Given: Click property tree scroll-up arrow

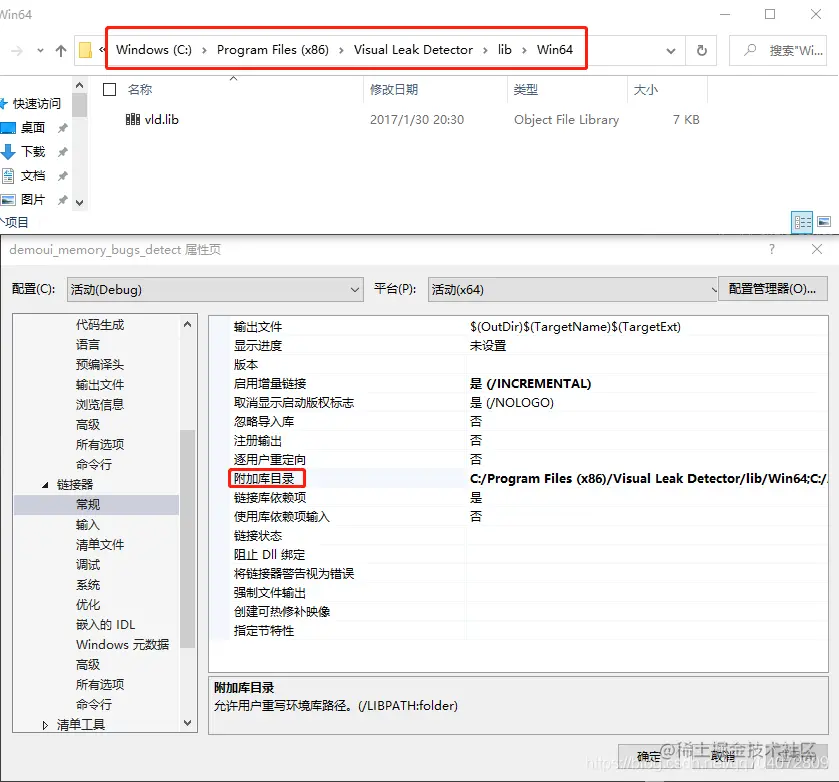Looking at the screenshot, I should 187,324.
